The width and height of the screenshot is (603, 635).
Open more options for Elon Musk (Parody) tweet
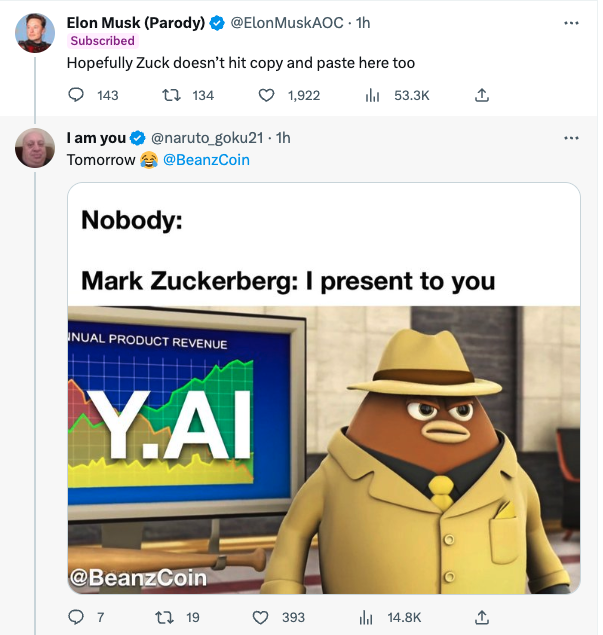[x=571, y=23]
